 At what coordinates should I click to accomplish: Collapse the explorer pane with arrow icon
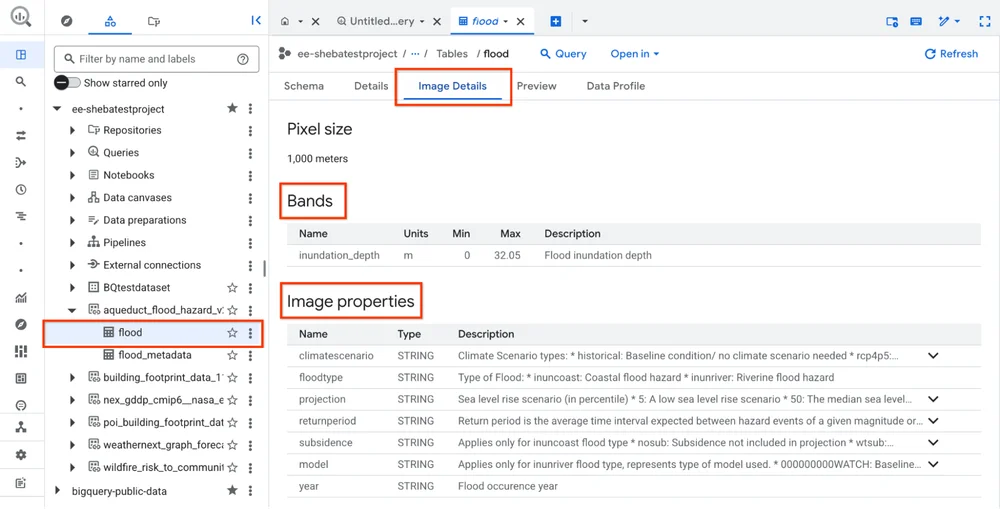(256, 20)
